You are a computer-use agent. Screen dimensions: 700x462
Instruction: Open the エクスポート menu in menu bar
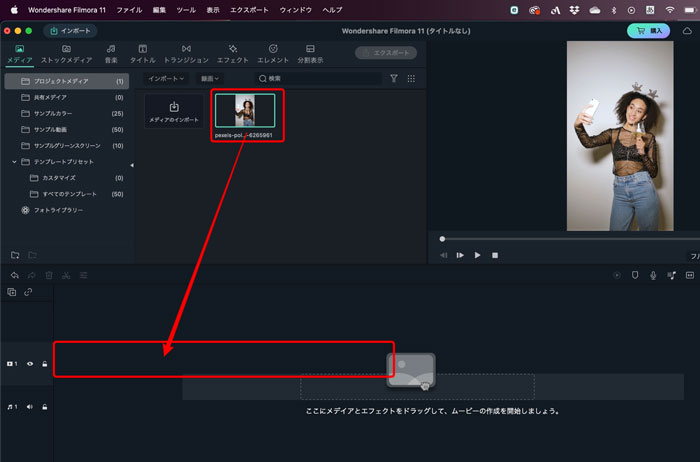pyautogui.click(x=249, y=10)
